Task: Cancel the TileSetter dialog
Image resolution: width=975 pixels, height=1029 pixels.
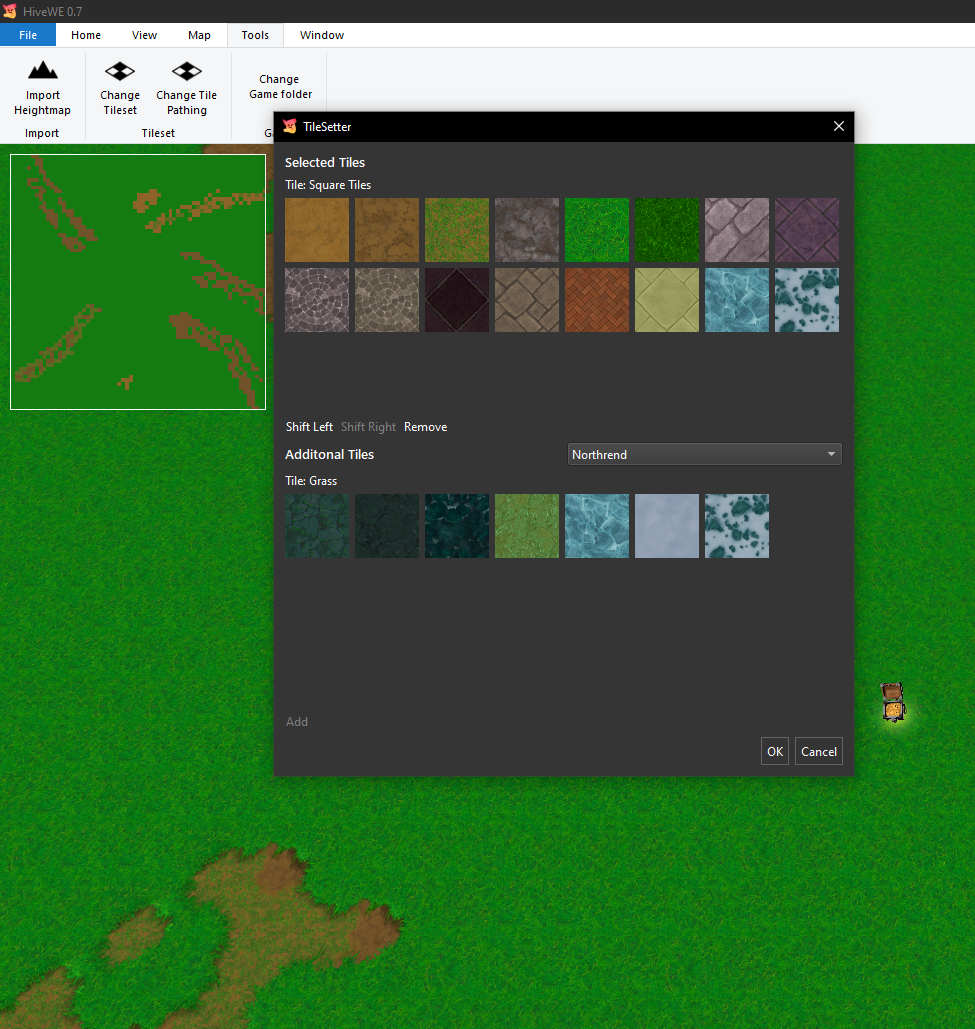Action: (819, 751)
